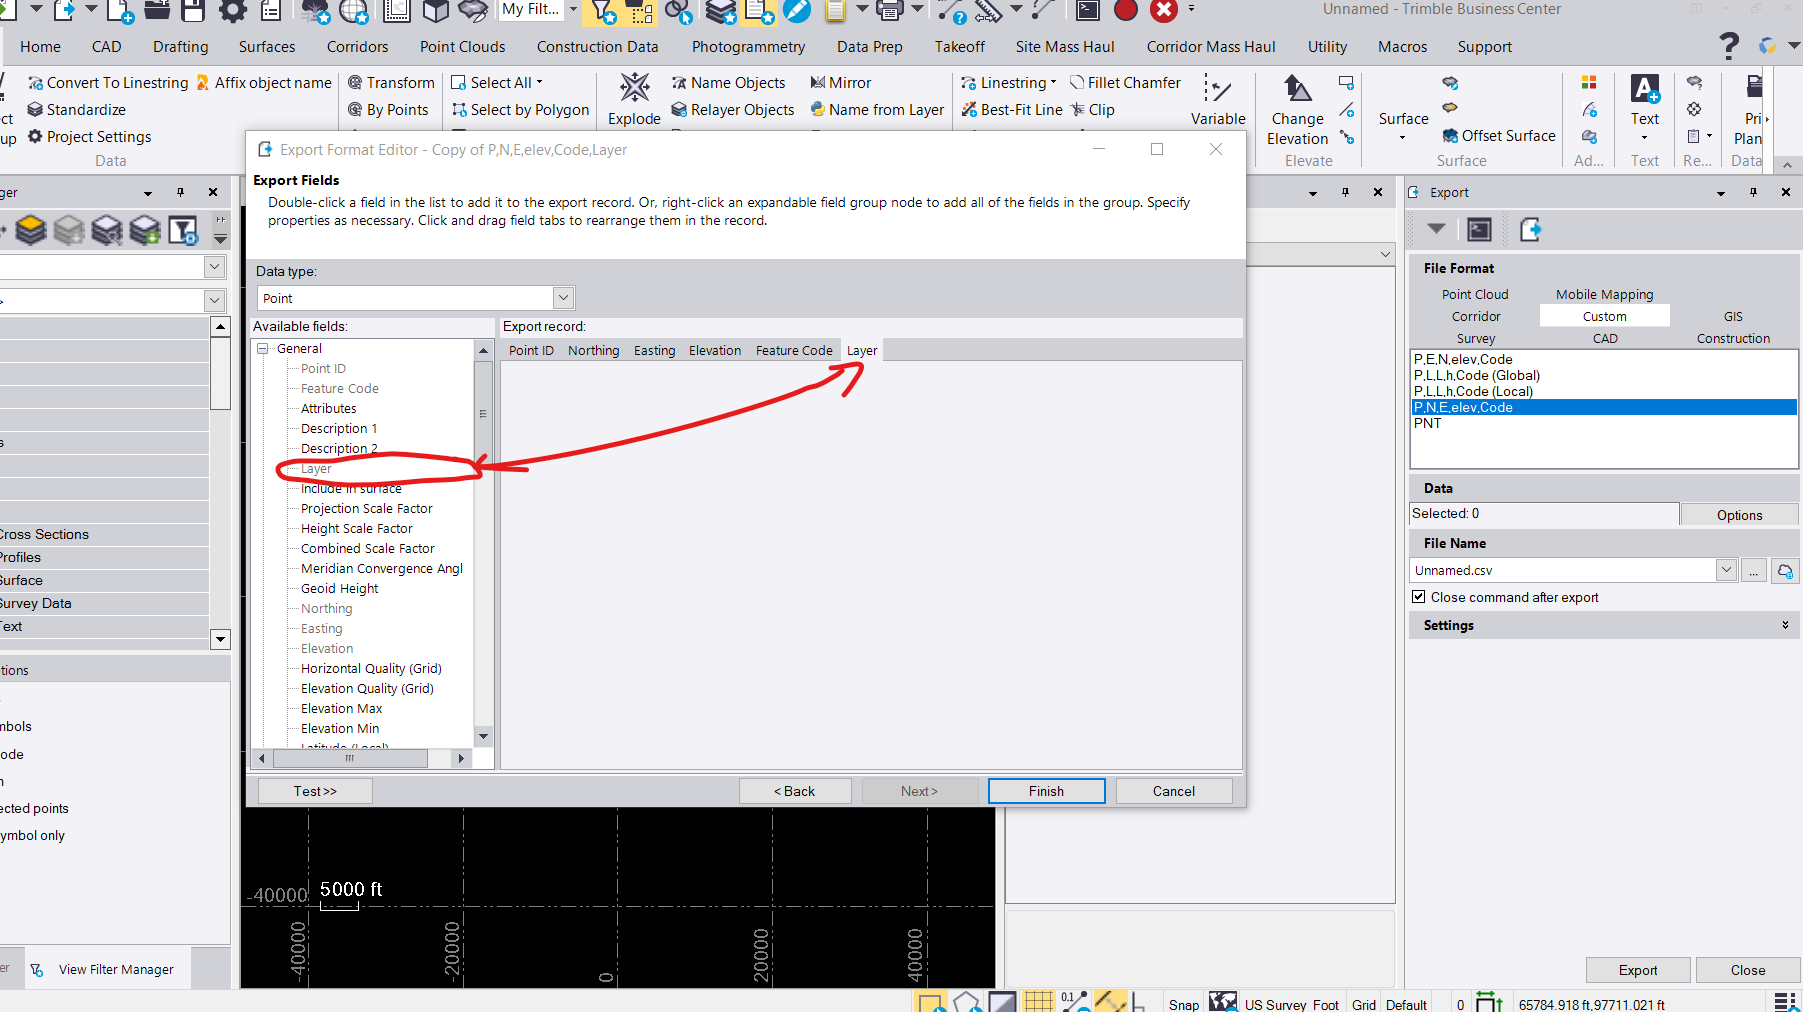The width and height of the screenshot is (1803, 1012).
Task: Toggle the polygon select mode in status bar
Action: click(967, 1001)
